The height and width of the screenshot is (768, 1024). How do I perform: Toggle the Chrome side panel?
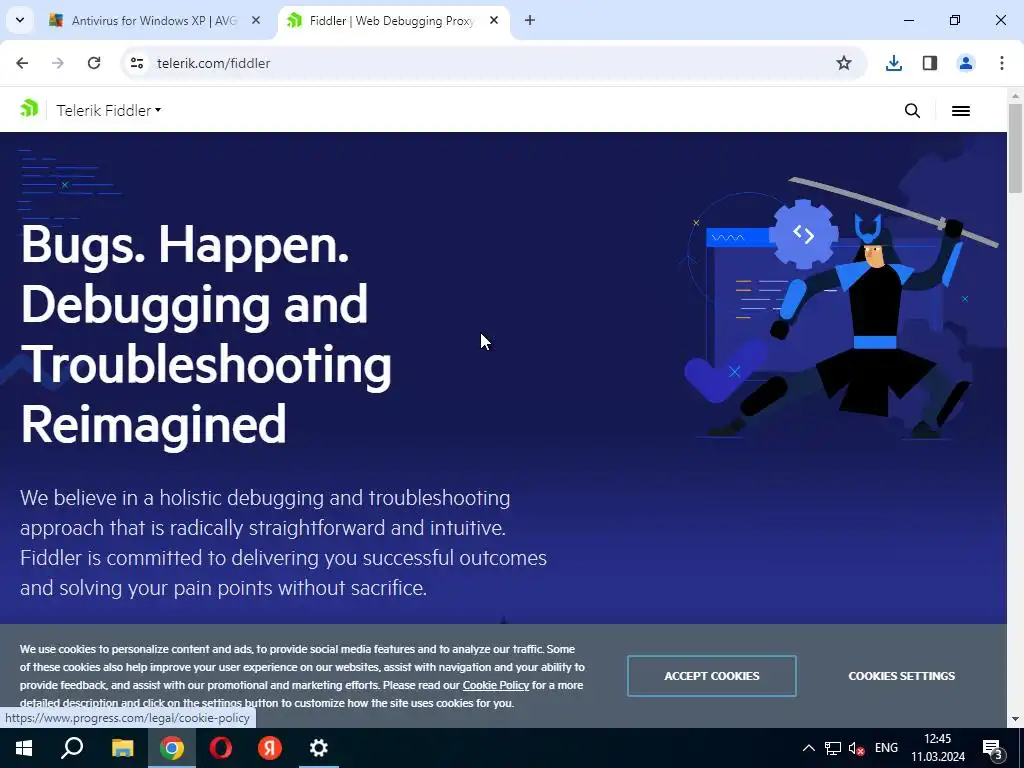[930, 63]
